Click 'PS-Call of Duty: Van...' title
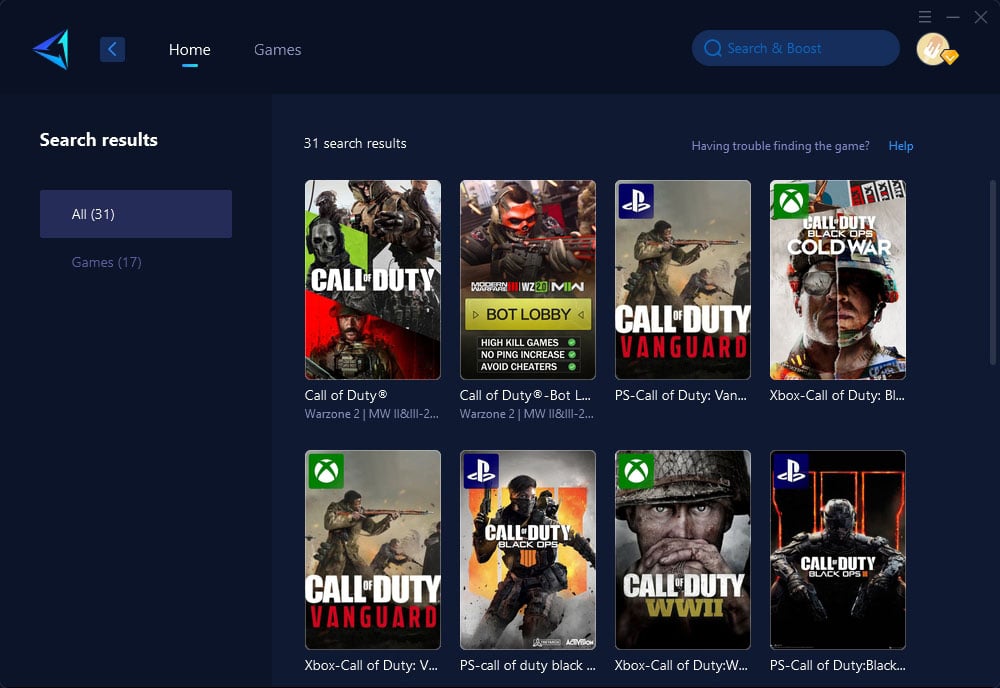The width and height of the screenshot is (1000, 688). 680,395
